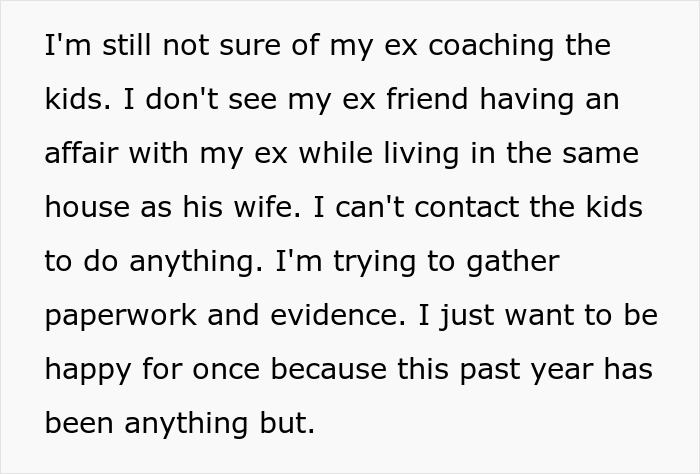Click the word "same" in the text
Screen dimensions: 700x474
pyautogui.click(x=599, y=154)
